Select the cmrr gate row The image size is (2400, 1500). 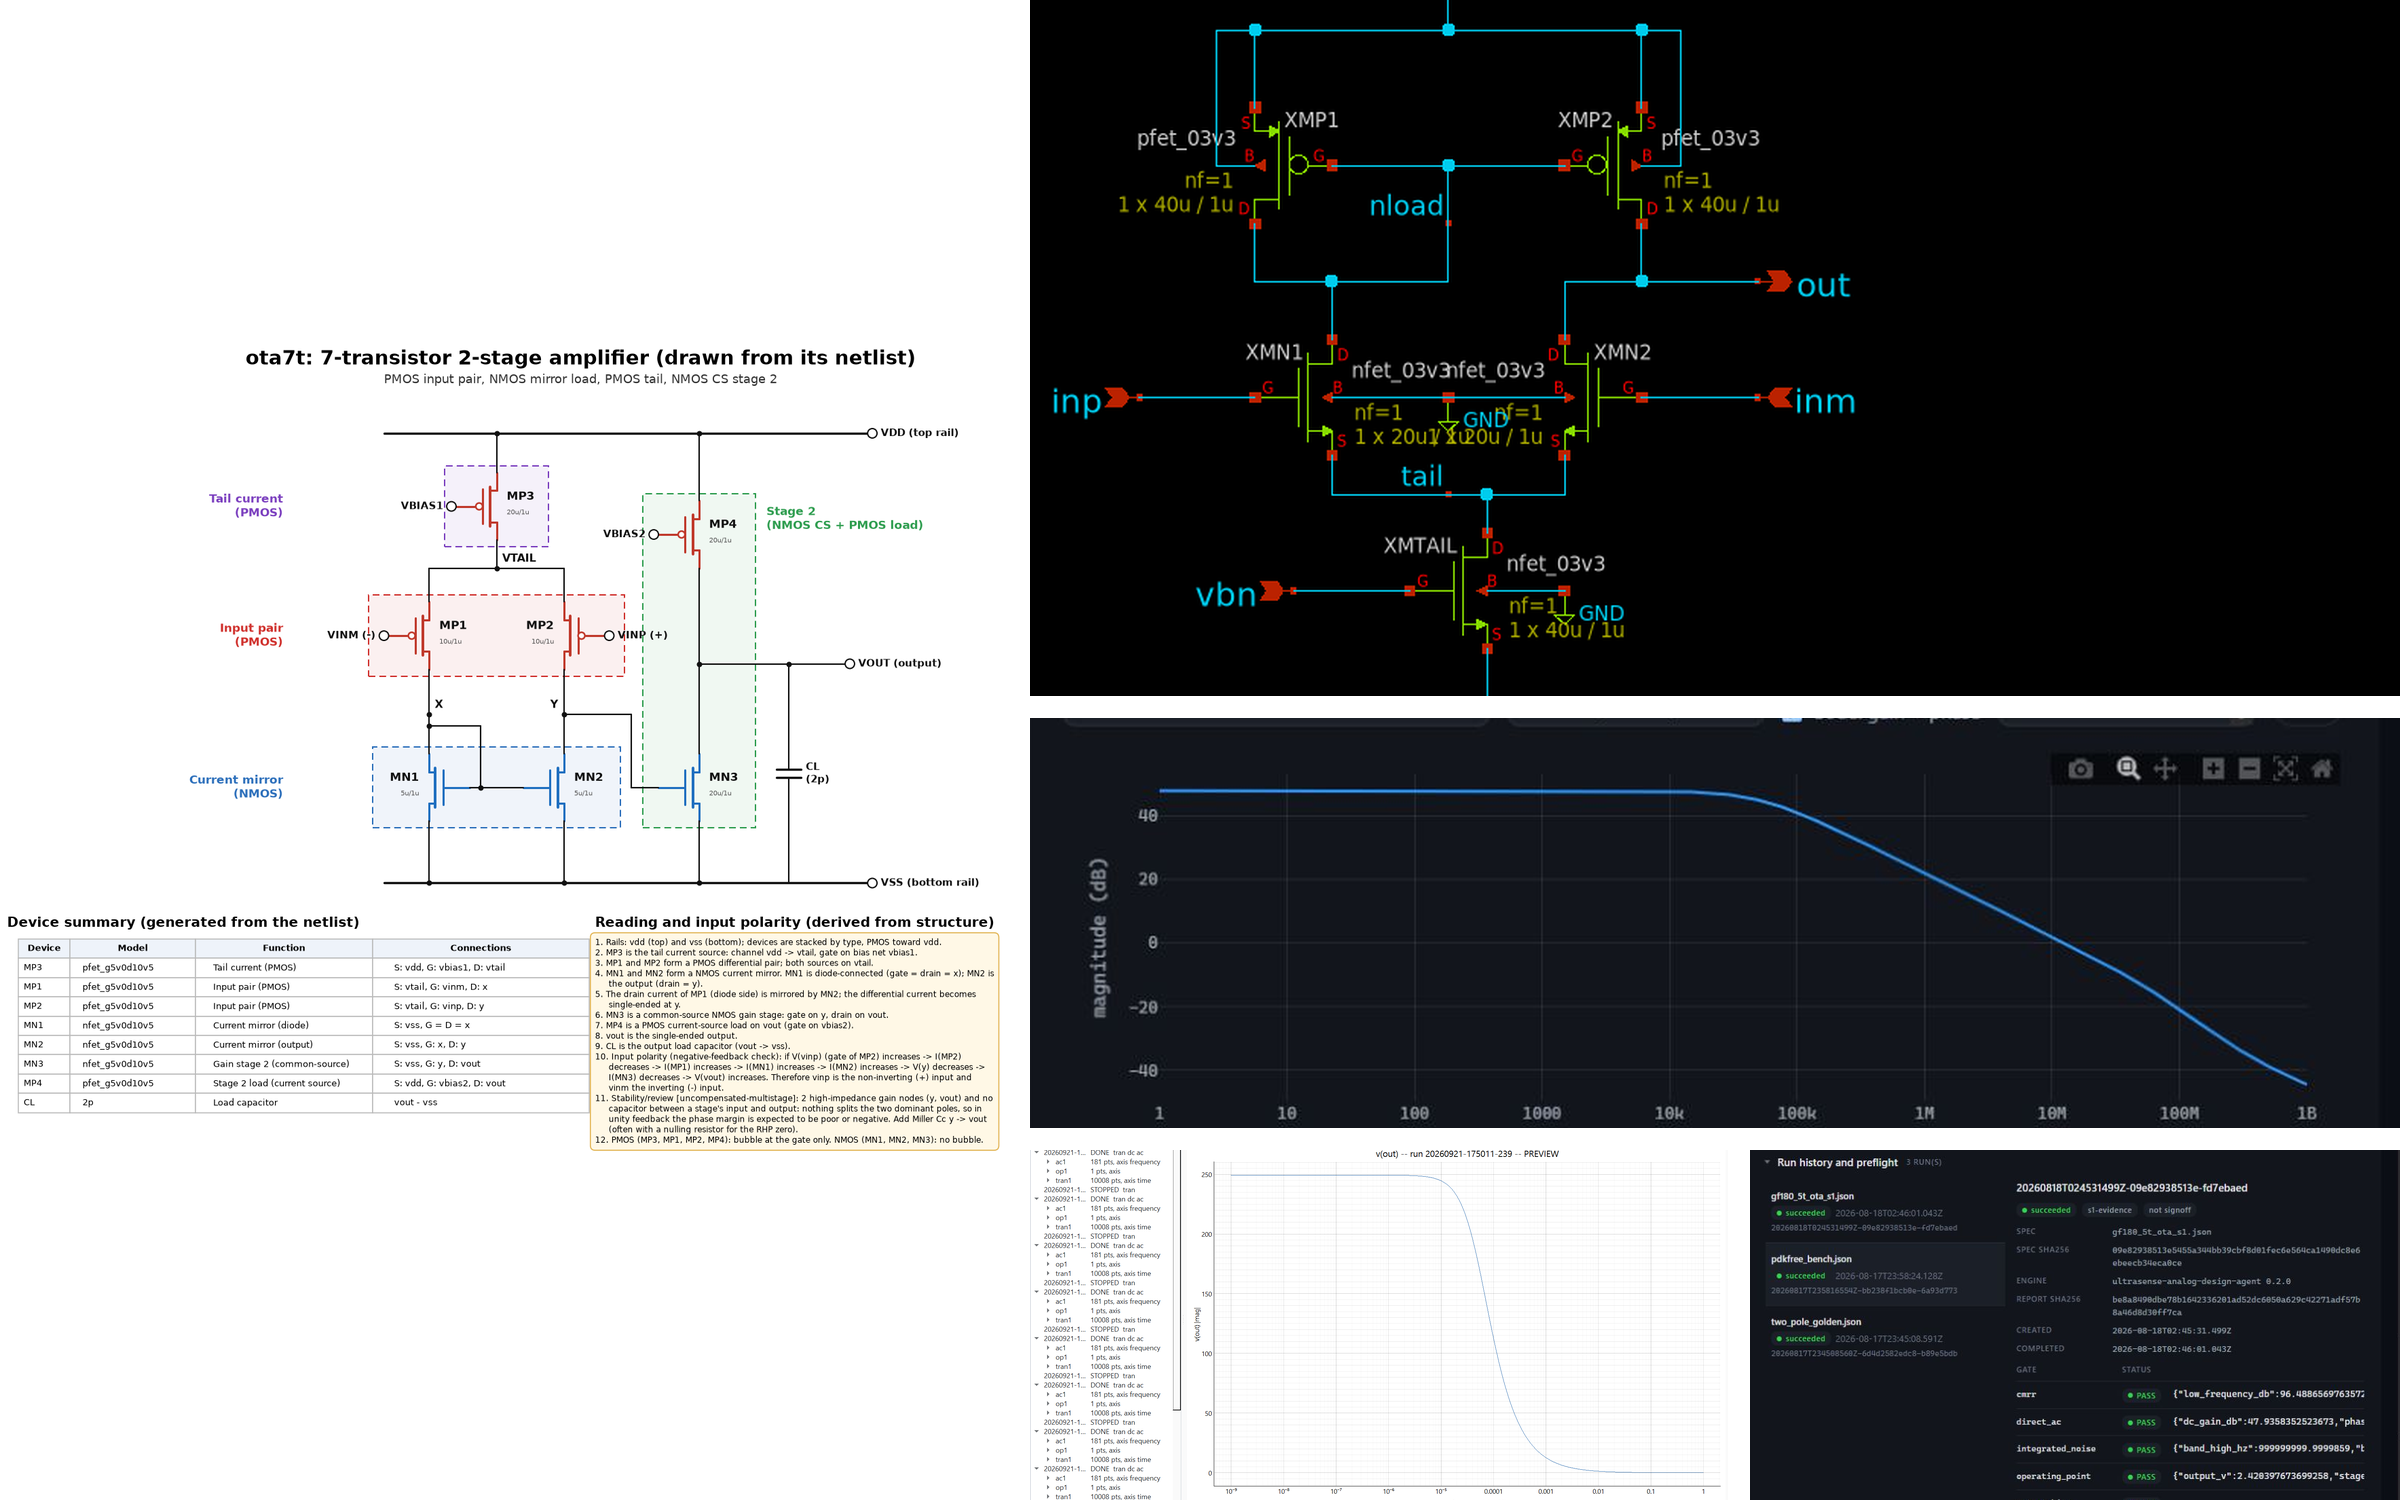click(x=2190, y=1394)
